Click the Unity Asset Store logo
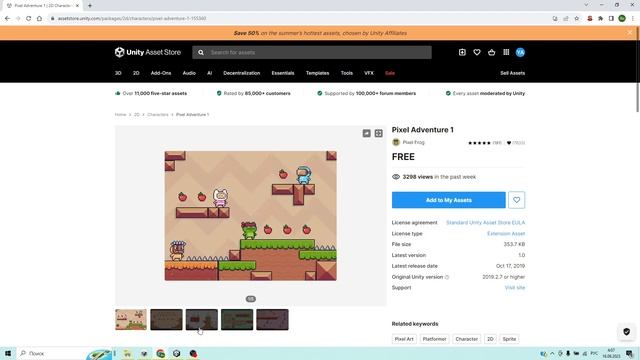 point(148,52)
